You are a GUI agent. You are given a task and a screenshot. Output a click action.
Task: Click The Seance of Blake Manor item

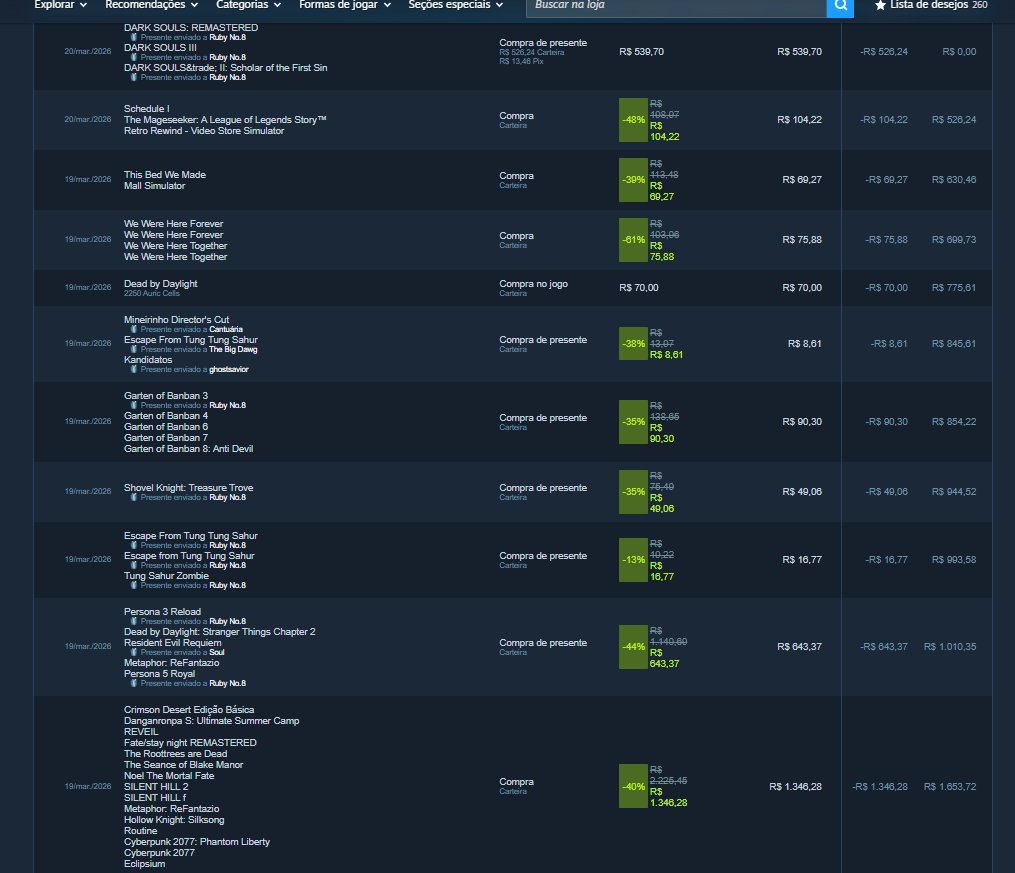coord(183,765)
